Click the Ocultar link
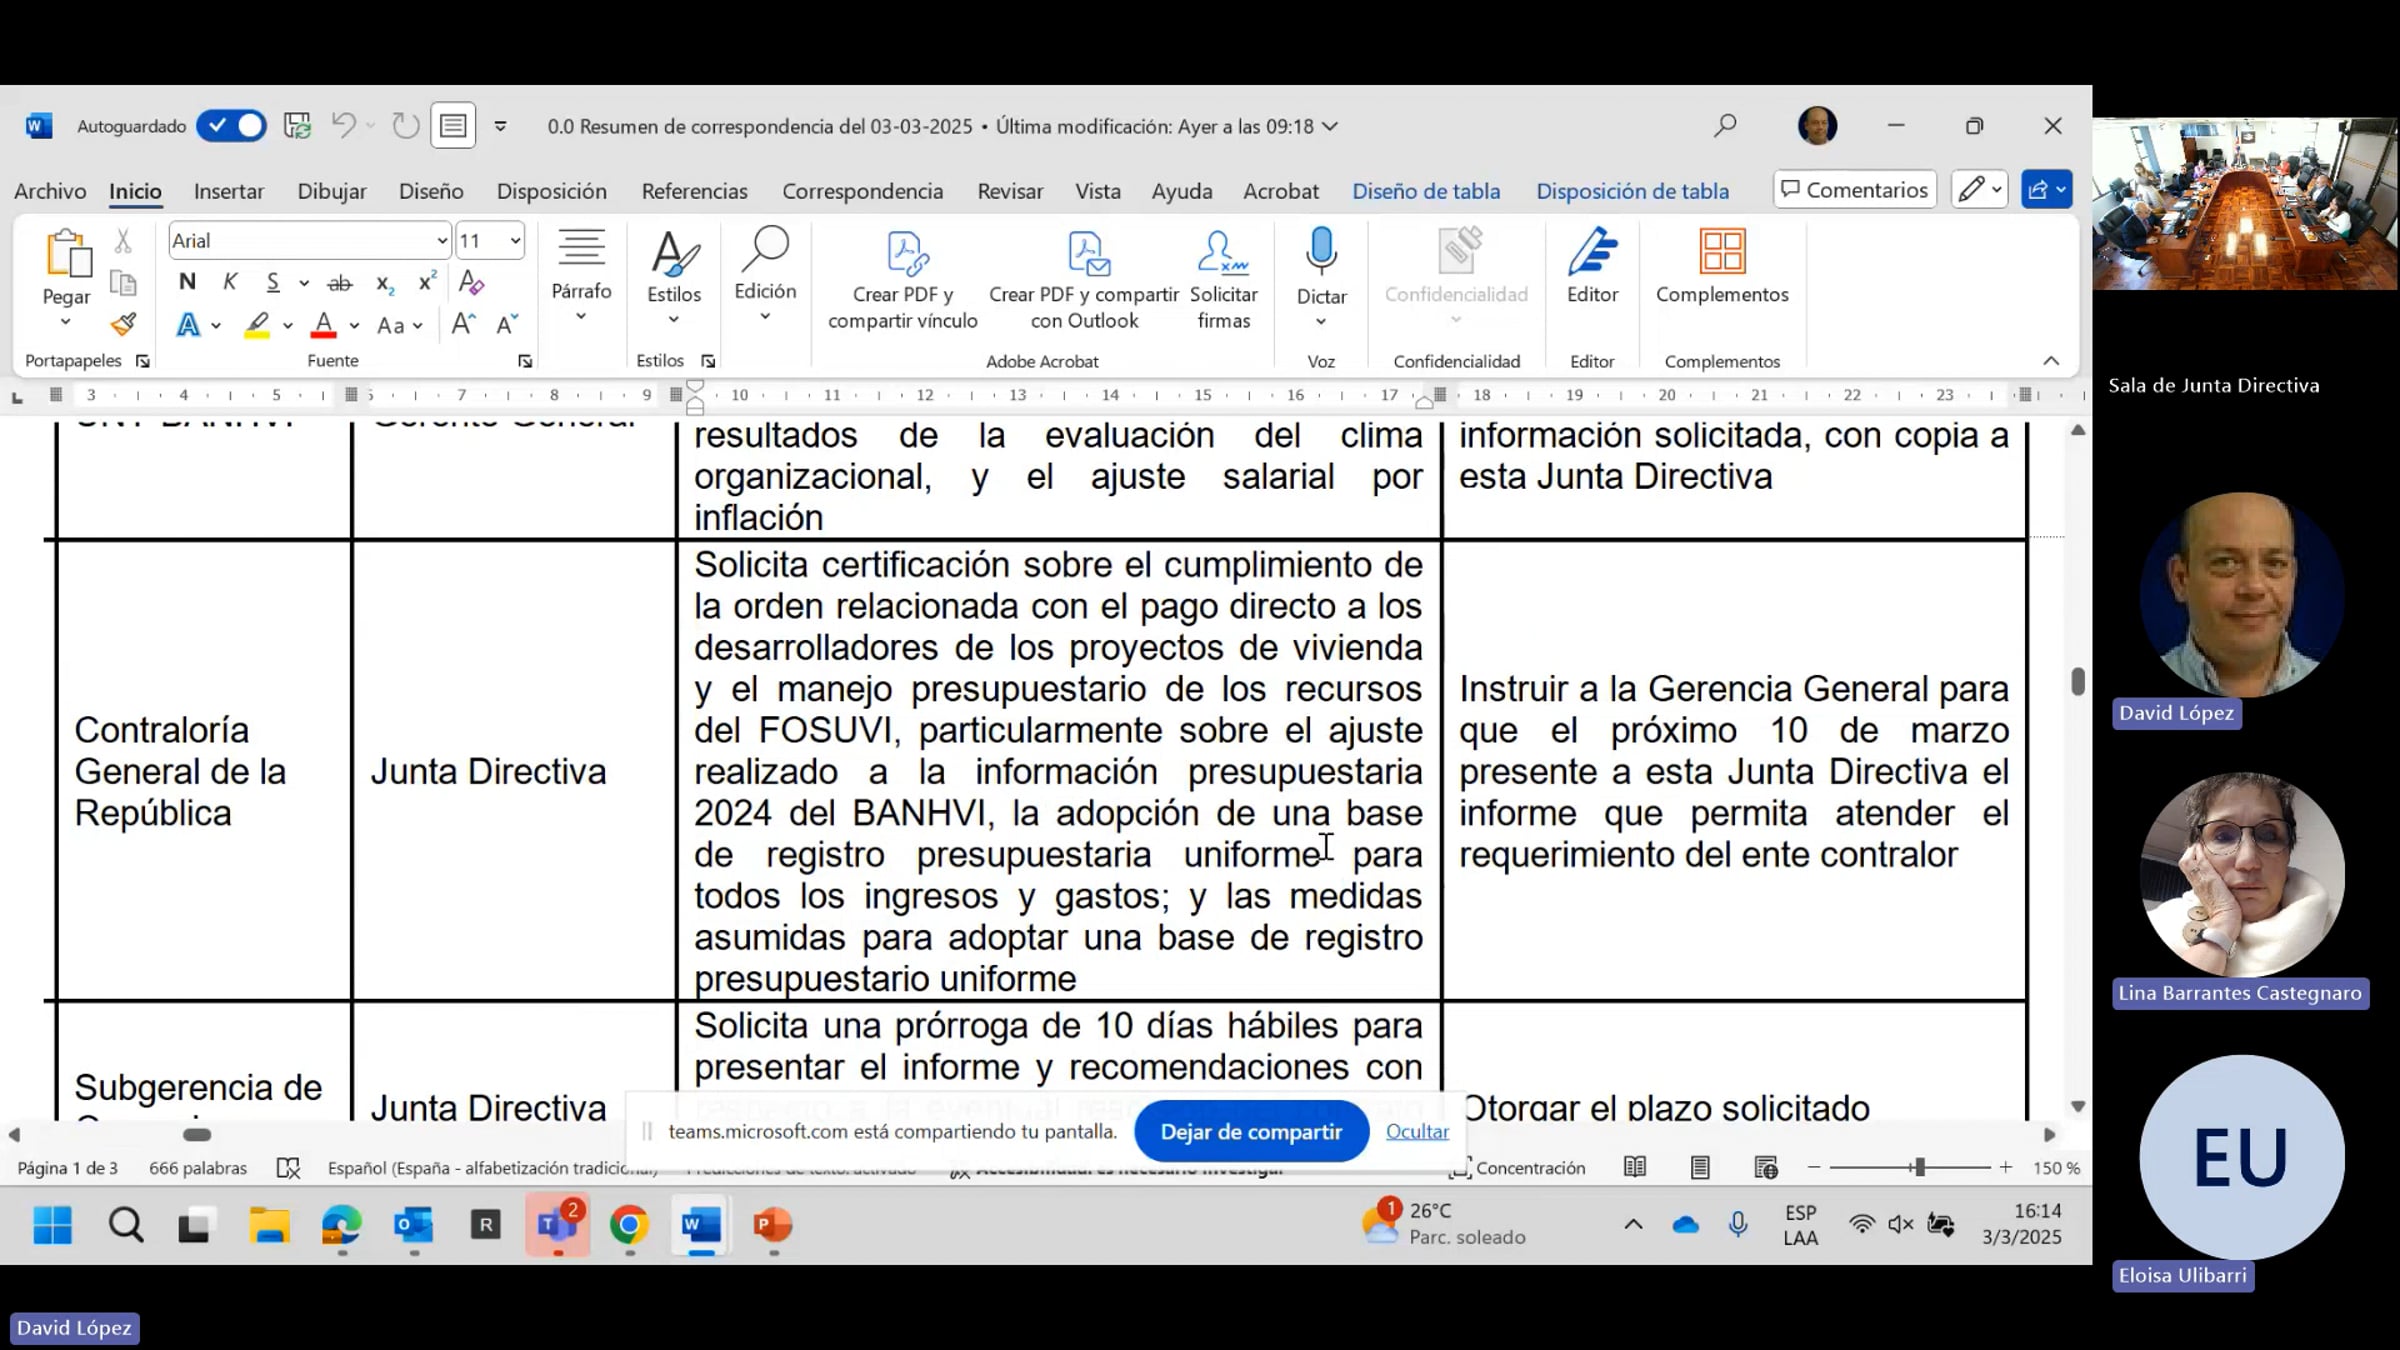2400x1350 pixels. 1417,1132
